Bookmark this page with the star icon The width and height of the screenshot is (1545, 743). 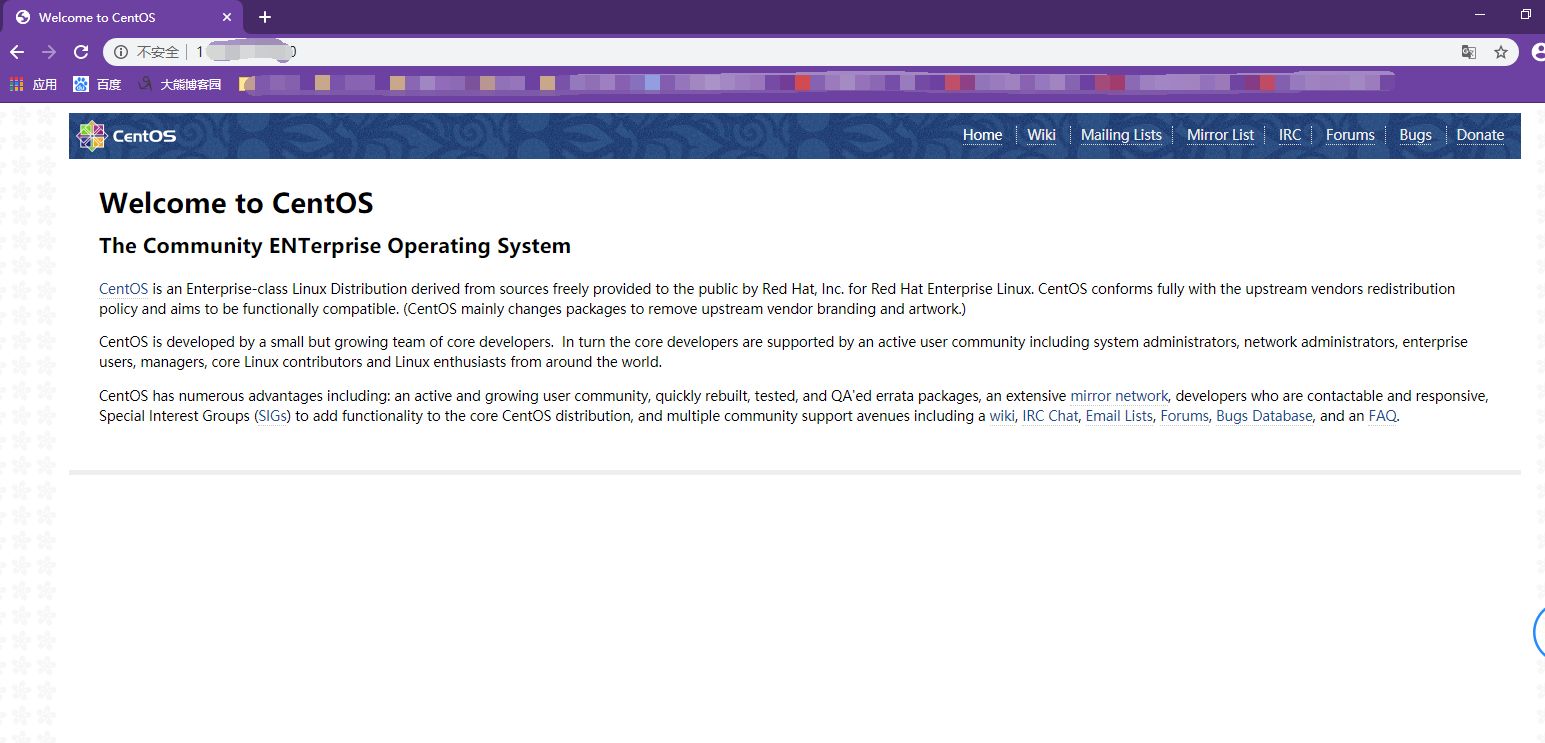[1500, 52]
